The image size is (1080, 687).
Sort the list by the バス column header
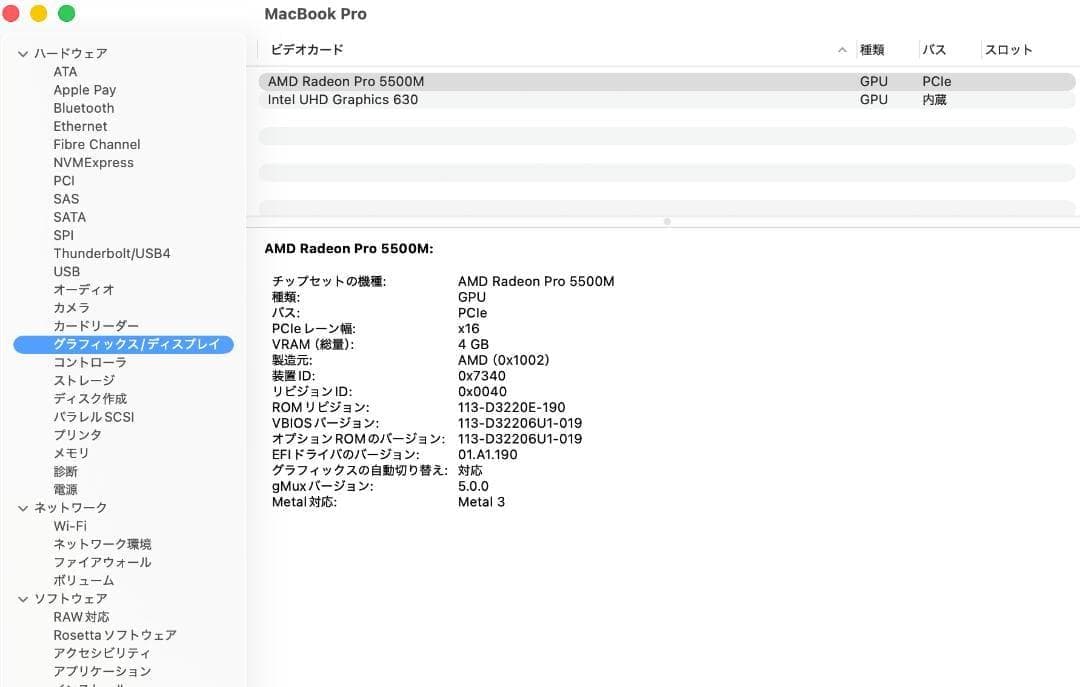(933, 49)
